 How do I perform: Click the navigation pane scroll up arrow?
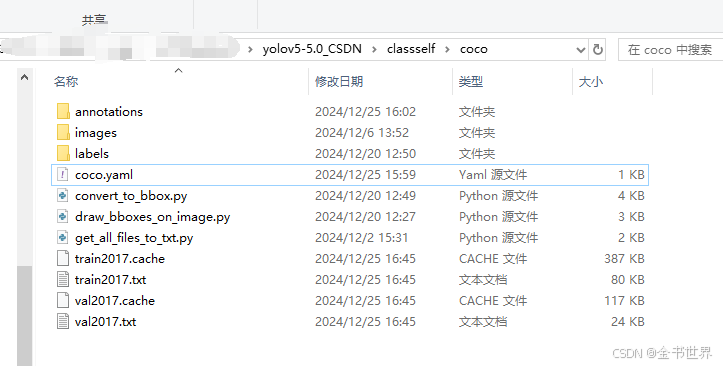[24, 77]
